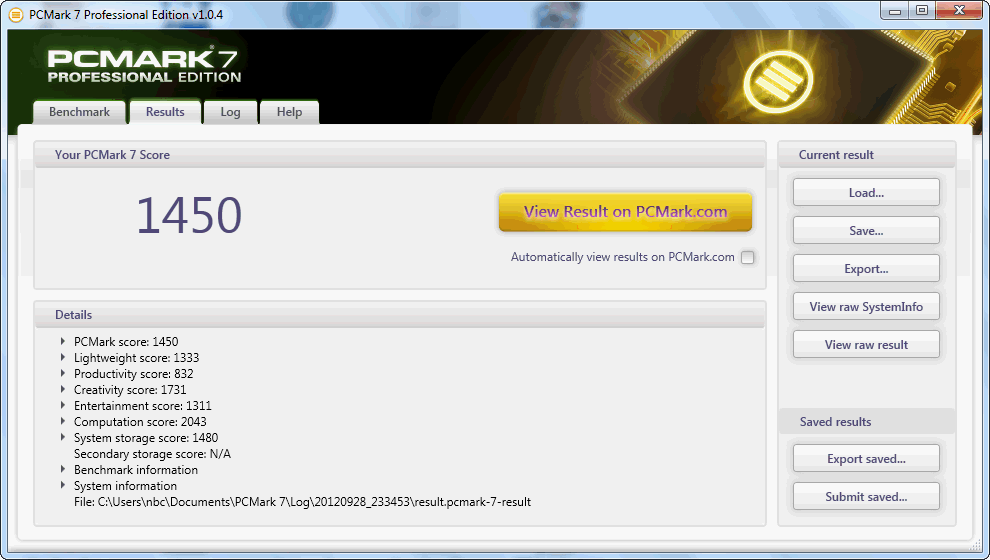990x560 pixels.
Task: Click the System storage score: 1480 text
Action: 146,437
